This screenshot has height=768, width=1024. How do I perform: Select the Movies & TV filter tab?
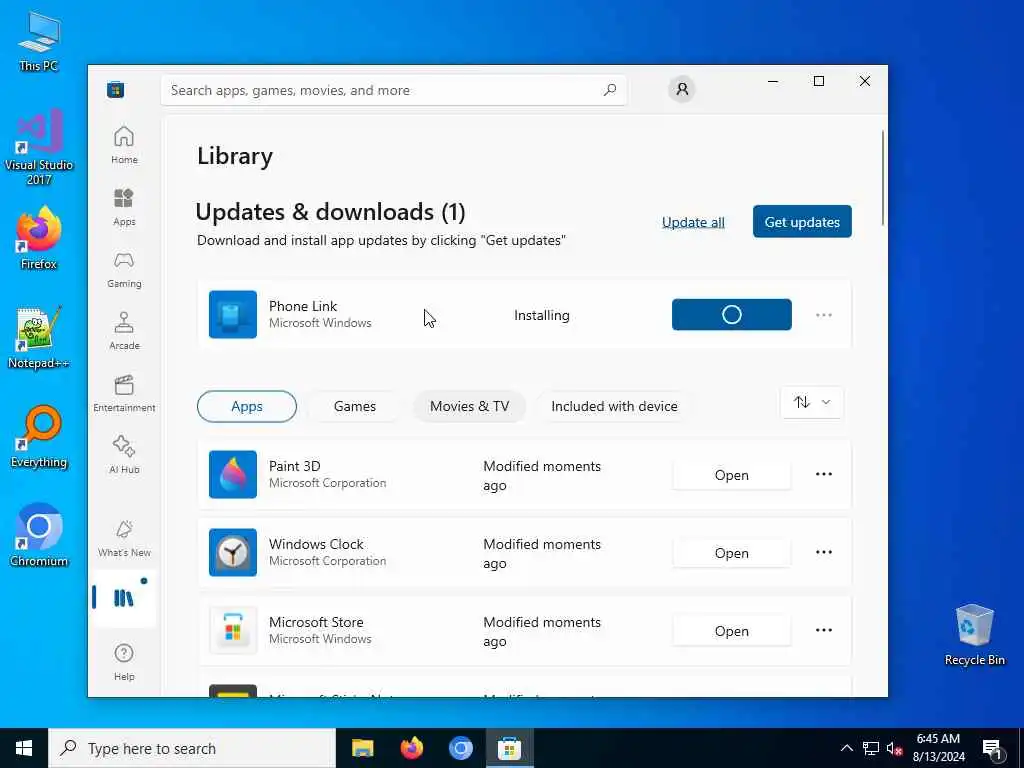coord(470,406)
